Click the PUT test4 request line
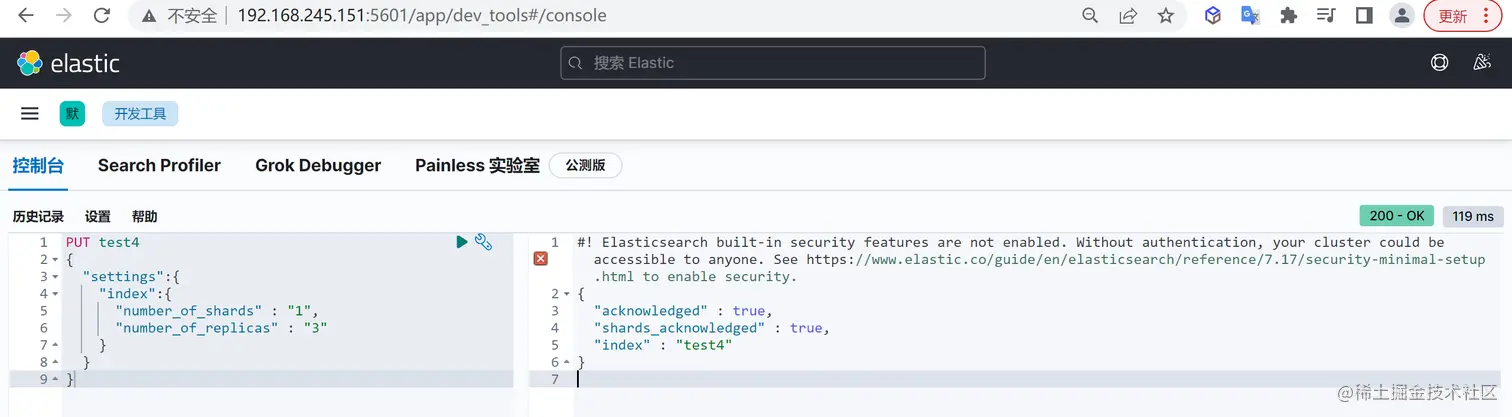 coord(103,242)
